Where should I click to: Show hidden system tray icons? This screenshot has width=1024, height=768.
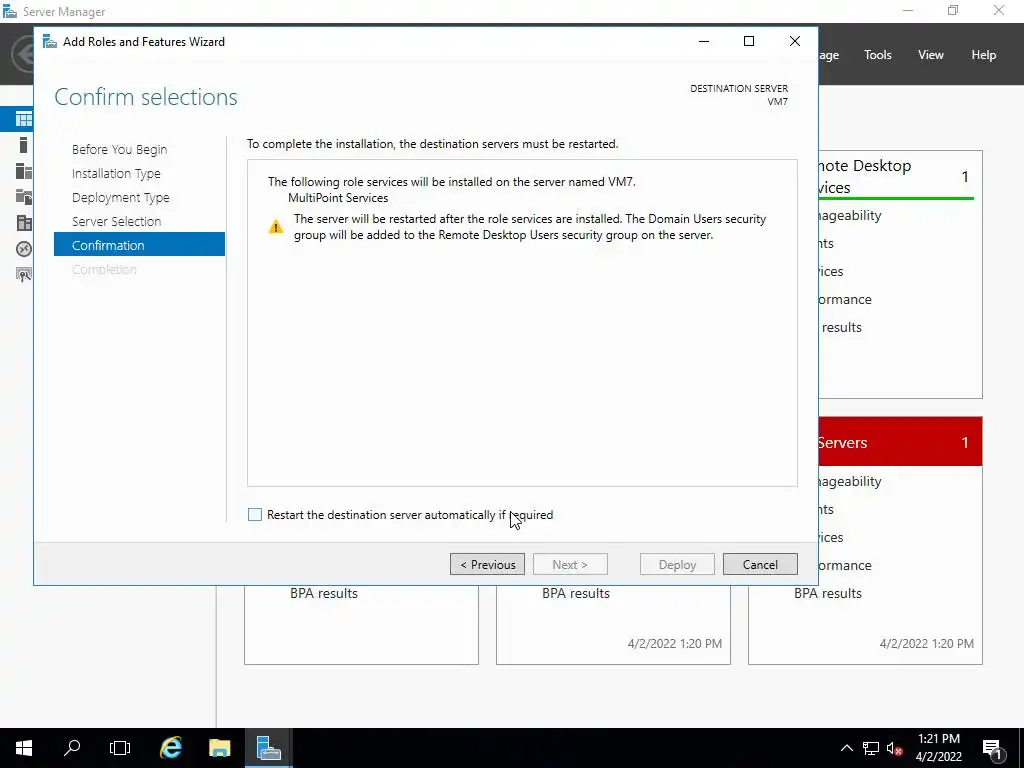pos(846,748)
